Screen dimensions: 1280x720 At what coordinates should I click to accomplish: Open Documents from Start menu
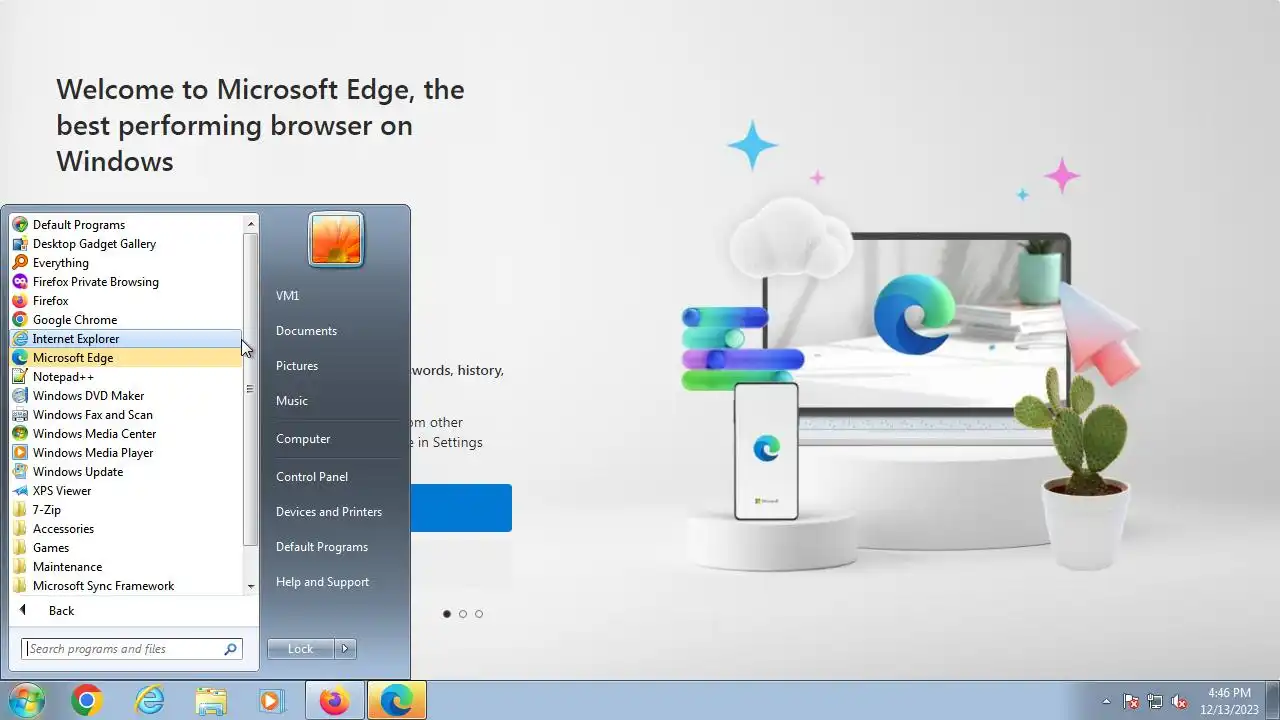[306, 331]
